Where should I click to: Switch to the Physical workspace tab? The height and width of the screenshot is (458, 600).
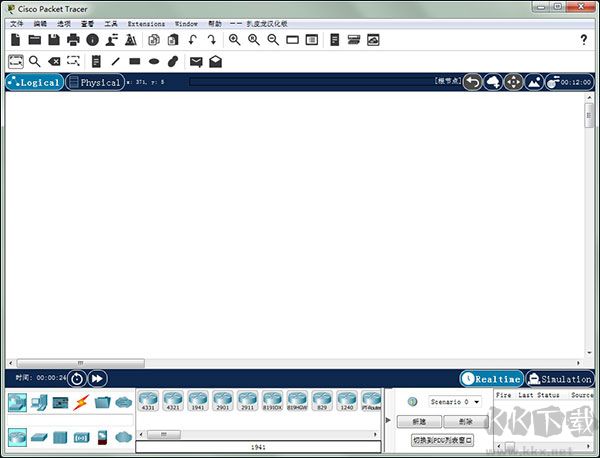(x=94, y=83)
